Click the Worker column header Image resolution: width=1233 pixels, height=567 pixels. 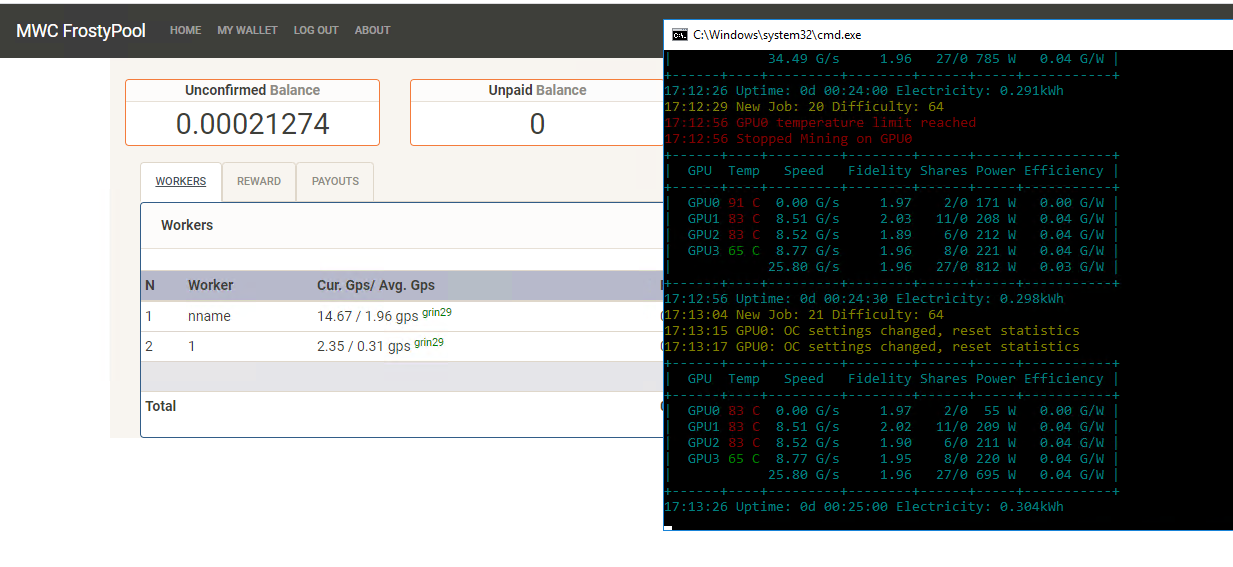tap(210, 285)
